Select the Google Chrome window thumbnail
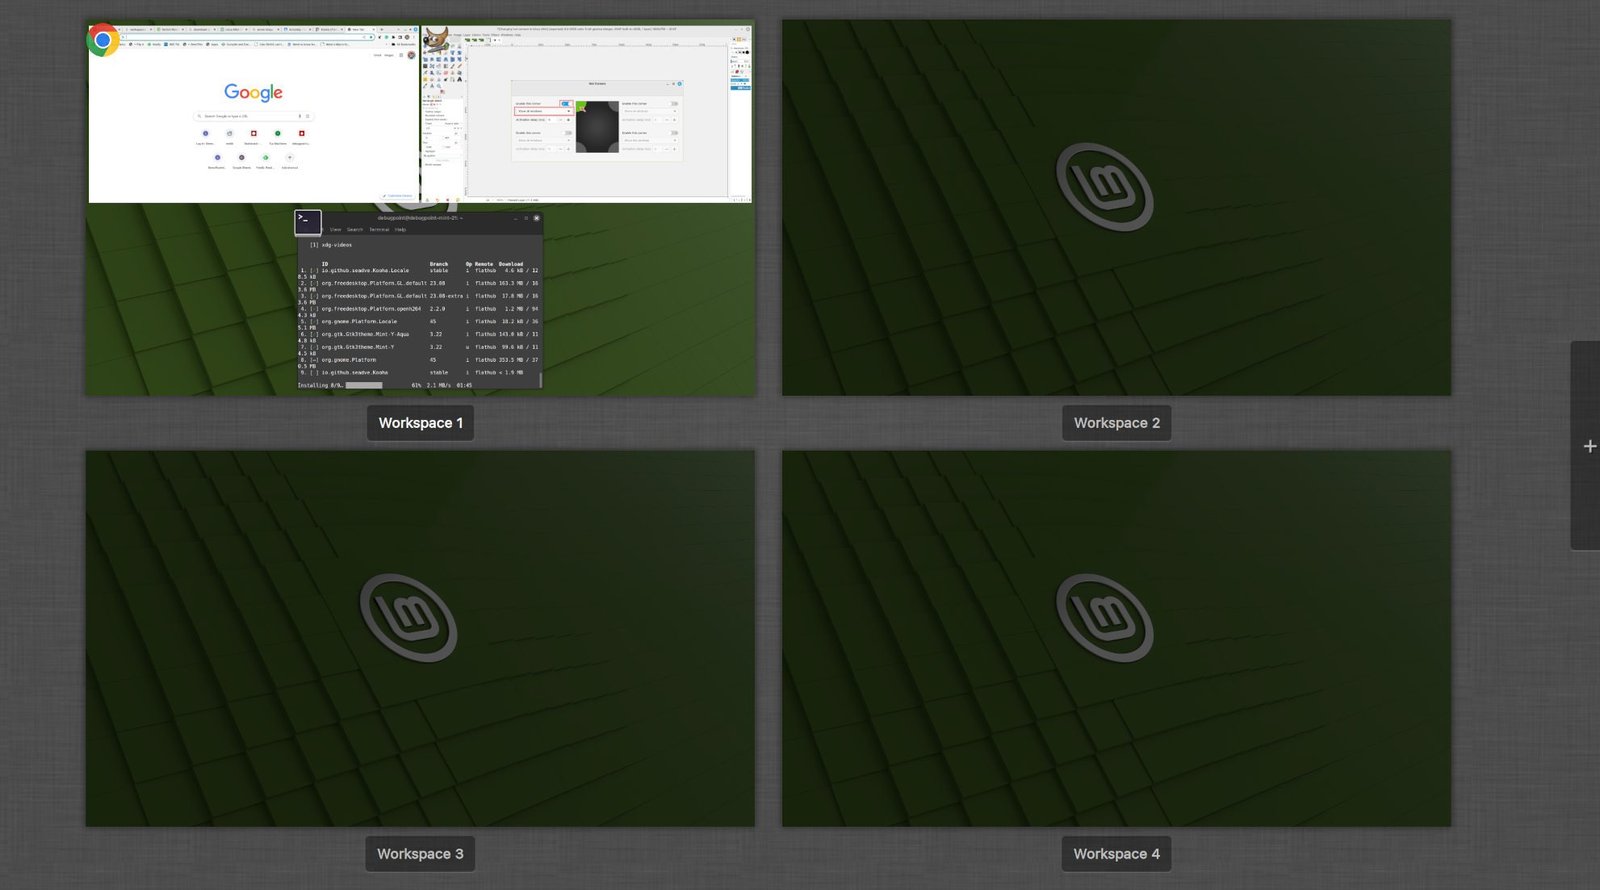The width and height of the screenshot is (1600, 890). [x=253, y=113]
